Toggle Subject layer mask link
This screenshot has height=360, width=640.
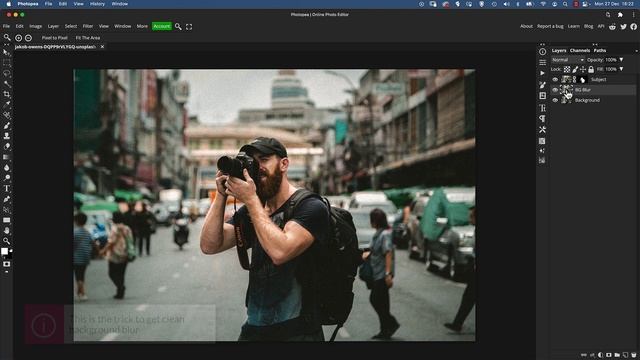coord(575,80)
